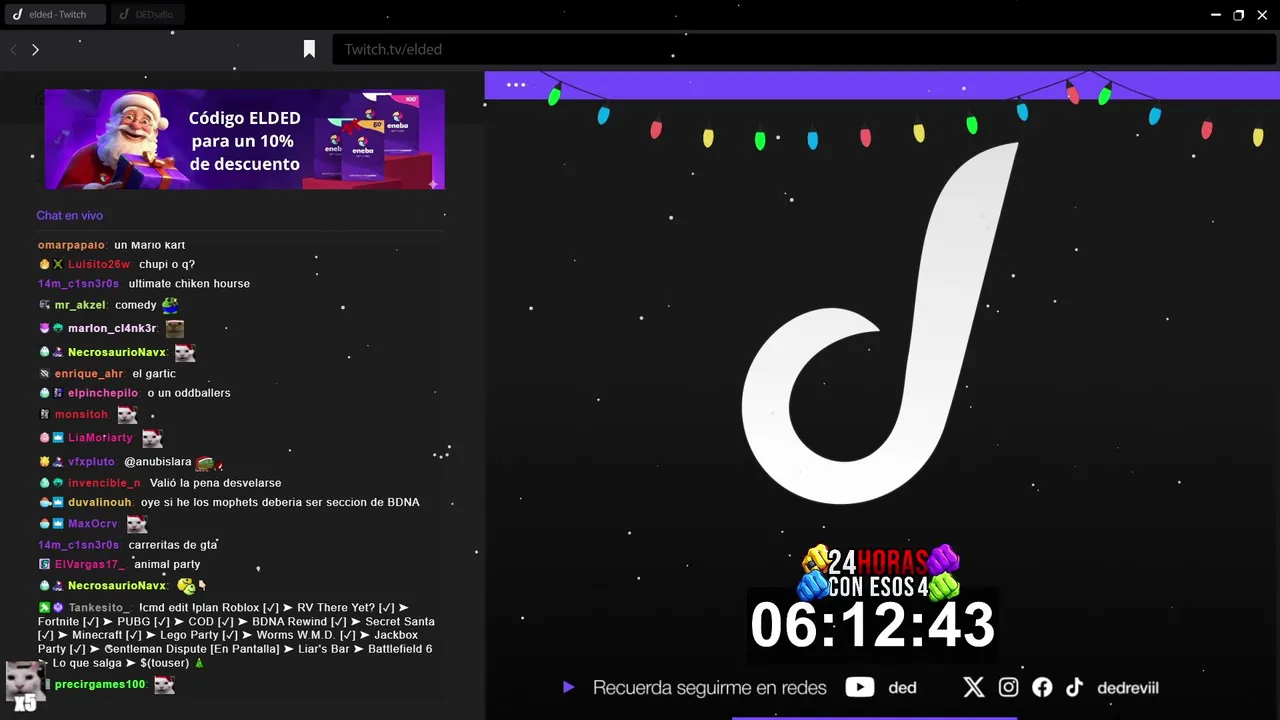Switch to the DEDsafio tab
The height and width of the screenshot is (720, 1280).
coord(148,14)
